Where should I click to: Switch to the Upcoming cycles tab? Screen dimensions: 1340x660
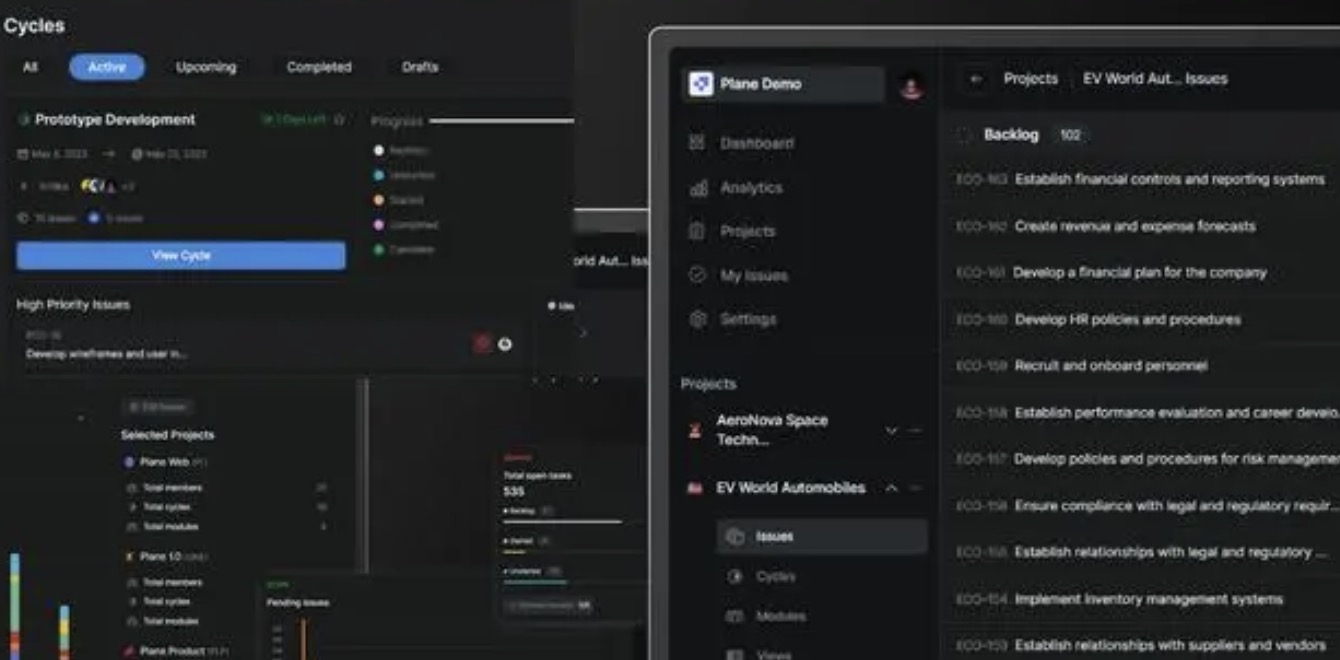click(x=206, y=67)
